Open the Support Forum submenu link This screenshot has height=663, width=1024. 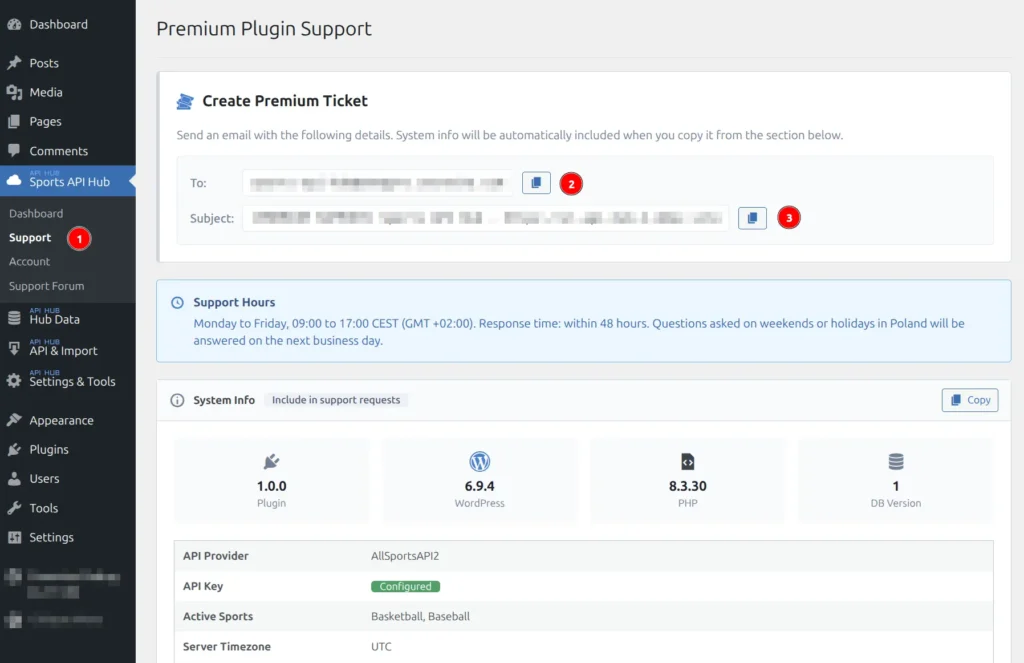click(x=46, y=286)
